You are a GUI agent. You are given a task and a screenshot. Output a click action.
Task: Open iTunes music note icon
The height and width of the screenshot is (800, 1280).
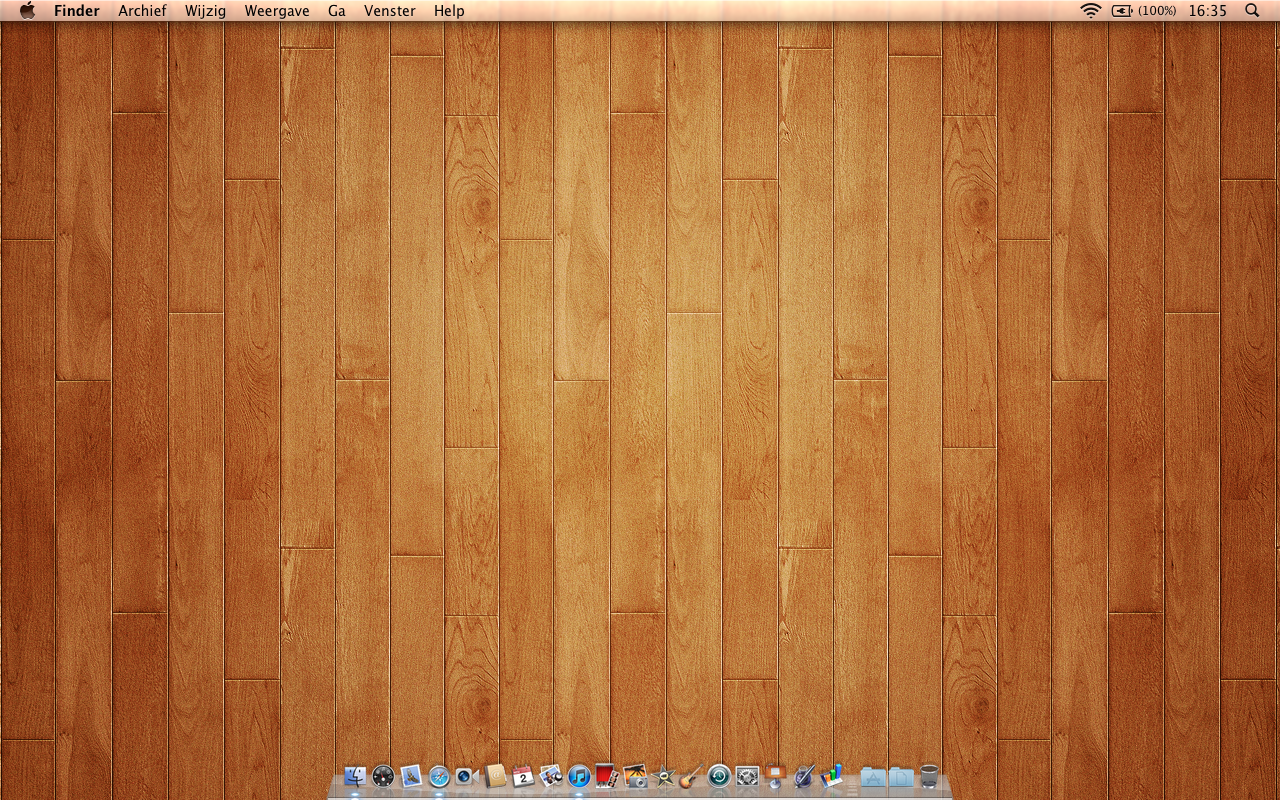(x=579, y=776)
